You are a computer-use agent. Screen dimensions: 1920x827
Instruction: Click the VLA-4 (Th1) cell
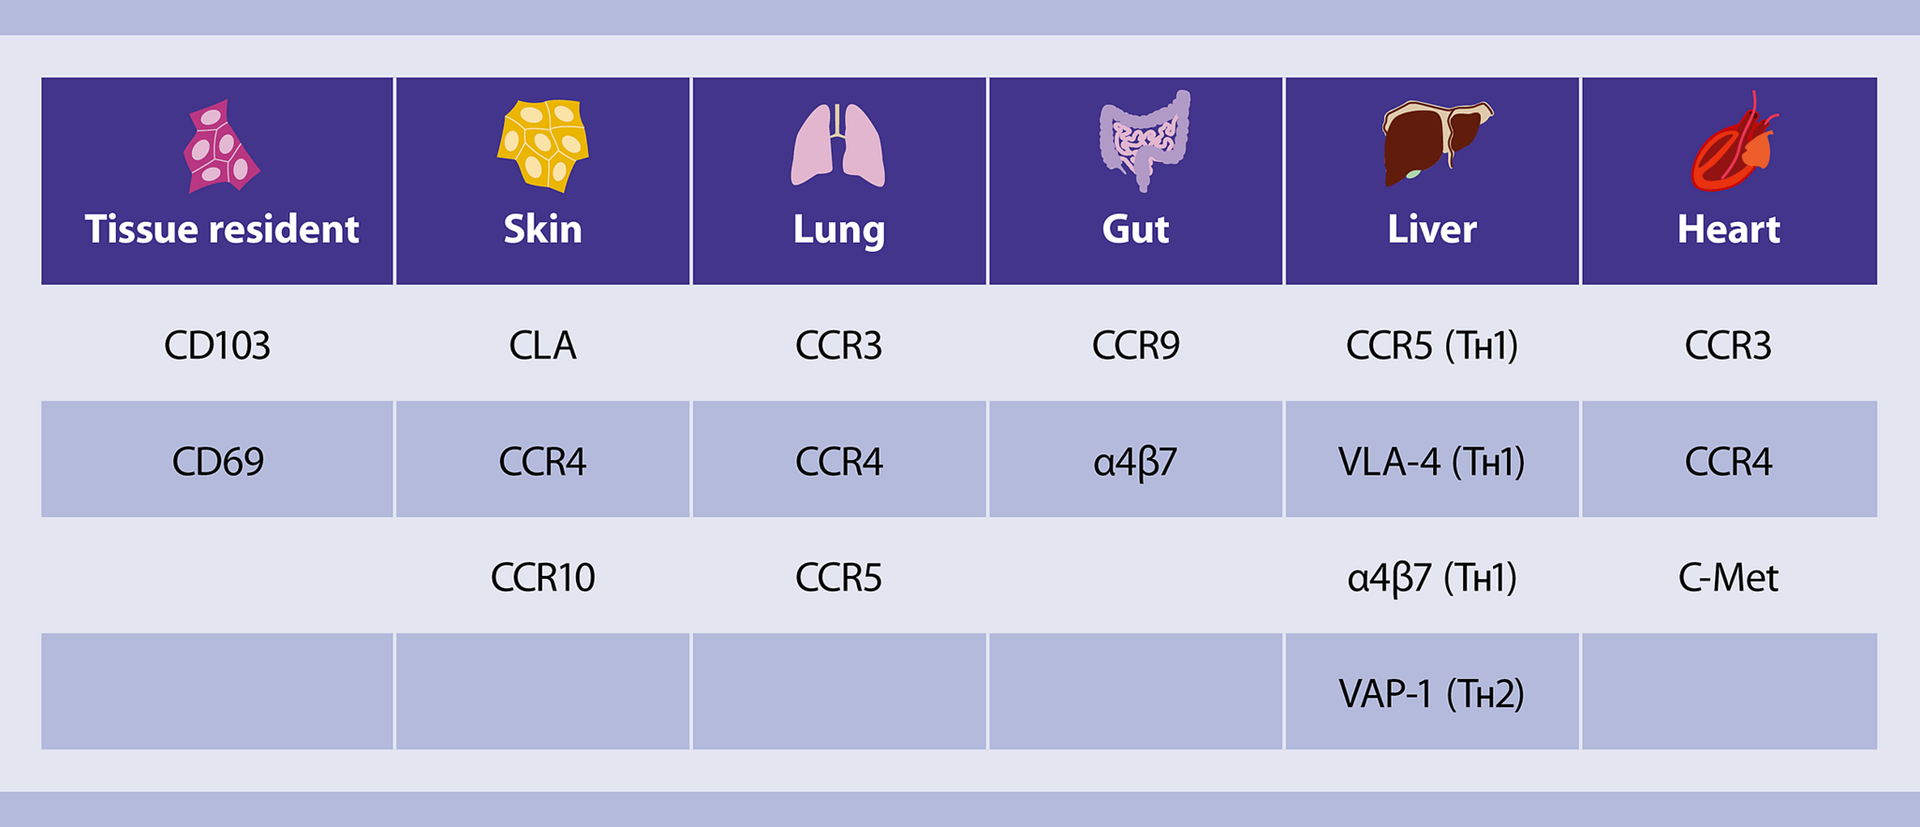coord(1431,462)
